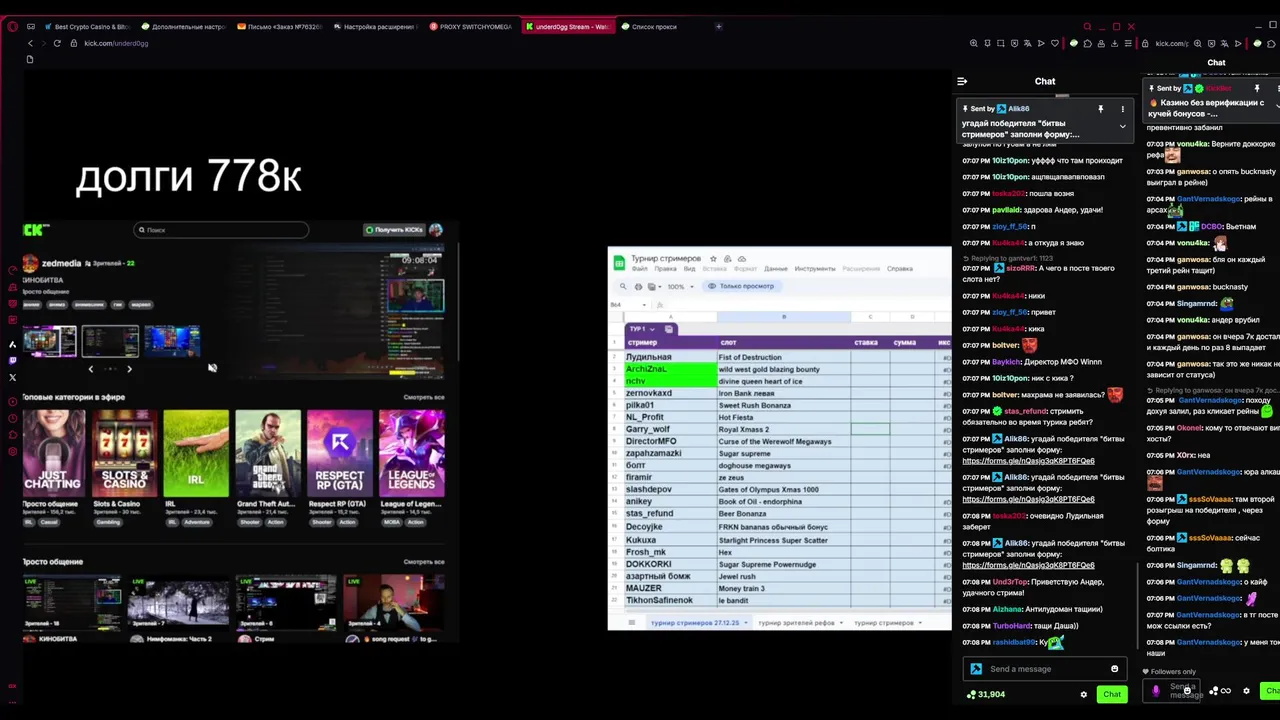Click the Лудильная streamer cell
Image resolution: width=1280 pixels, height=720 pixels.
(670, 357)
